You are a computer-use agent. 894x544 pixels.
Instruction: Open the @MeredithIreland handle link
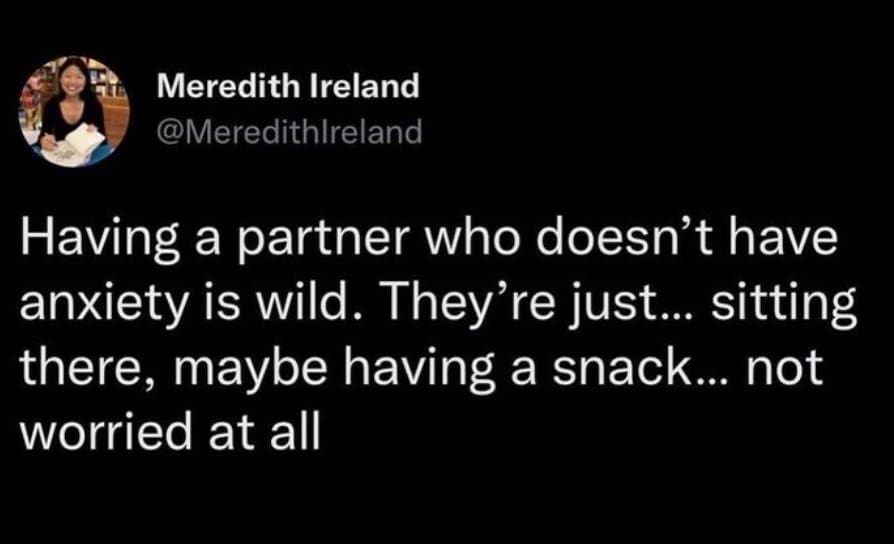[x=290, y=132]
